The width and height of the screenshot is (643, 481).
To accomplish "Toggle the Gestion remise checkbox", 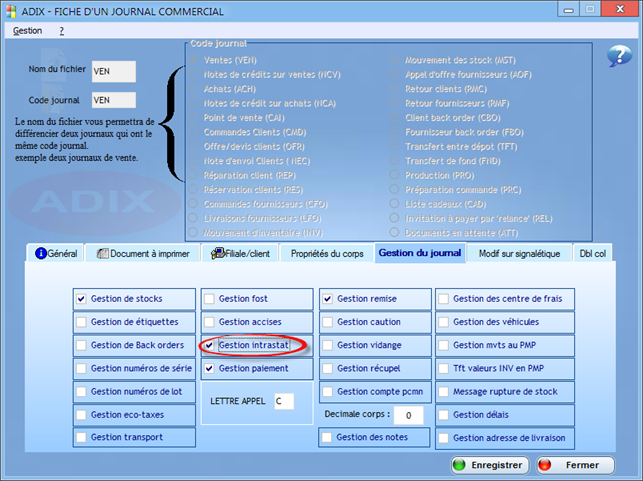I will tap(328, 299).
